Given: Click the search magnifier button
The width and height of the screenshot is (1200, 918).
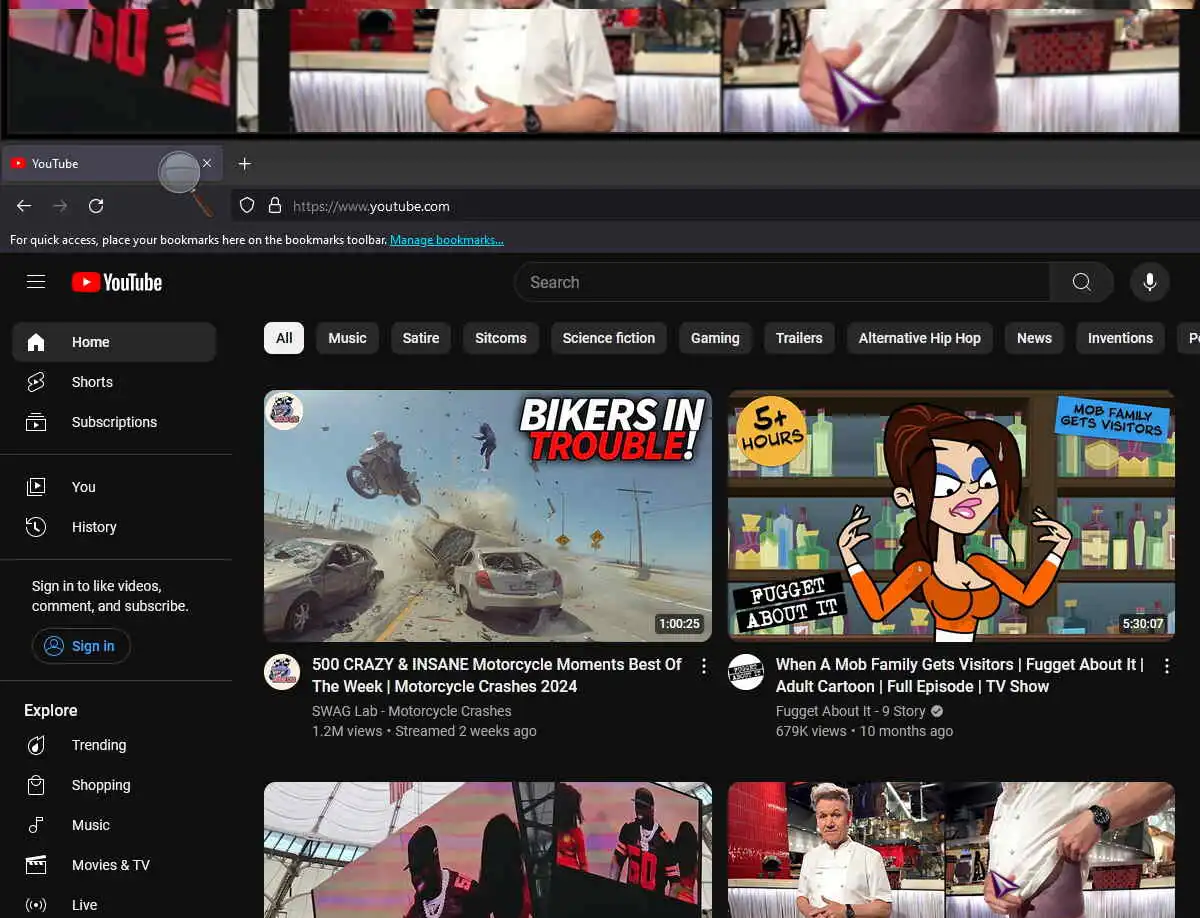Looking at the screenshot, I should pyautogui.click(x=1081, y=282).
